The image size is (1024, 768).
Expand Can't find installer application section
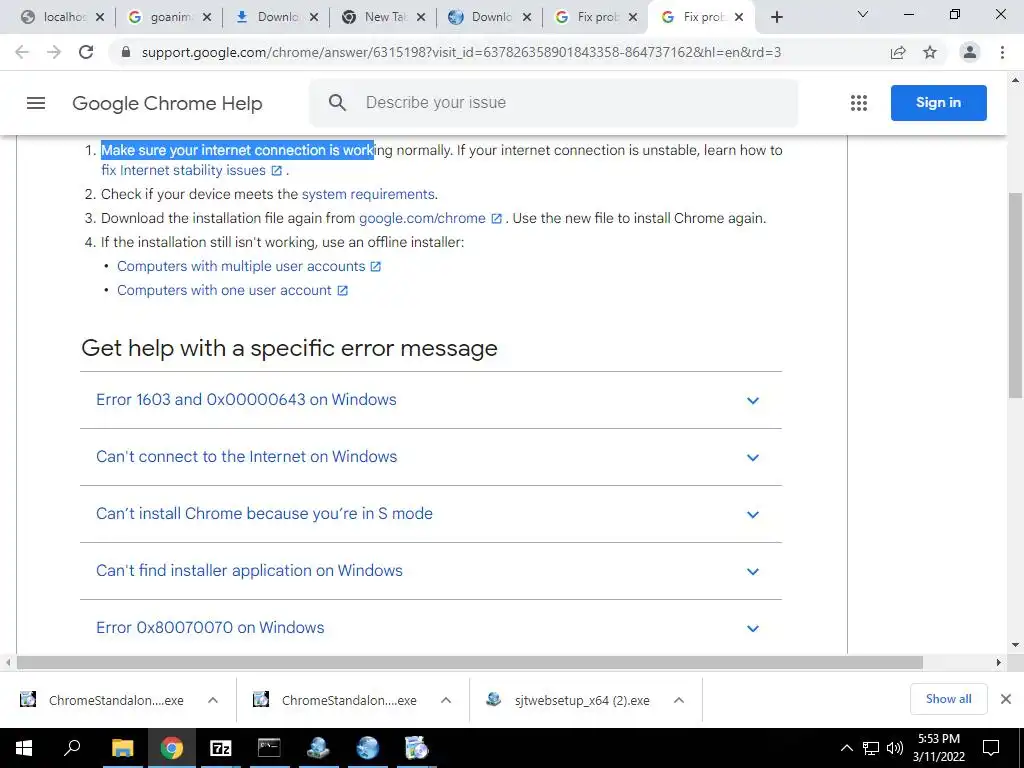click(431, 571)
